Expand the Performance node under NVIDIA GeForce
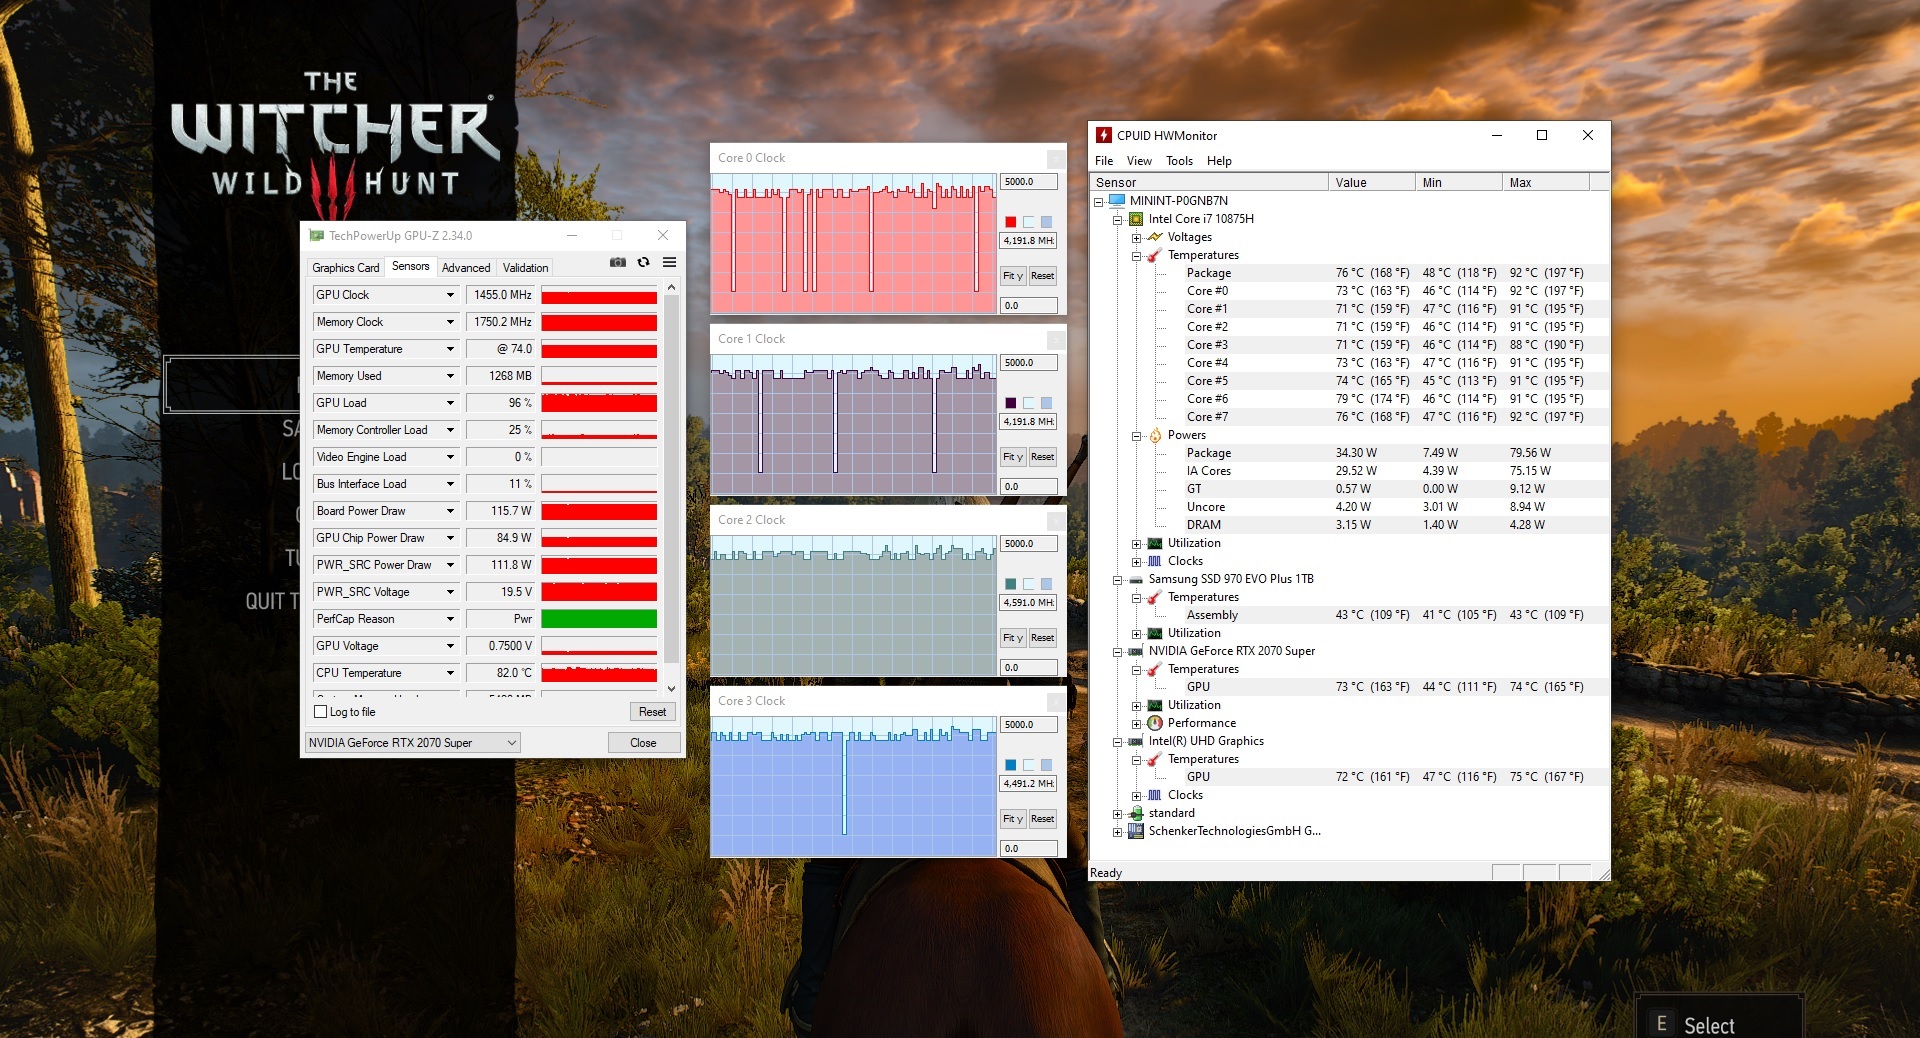 tap(1136, 724)
